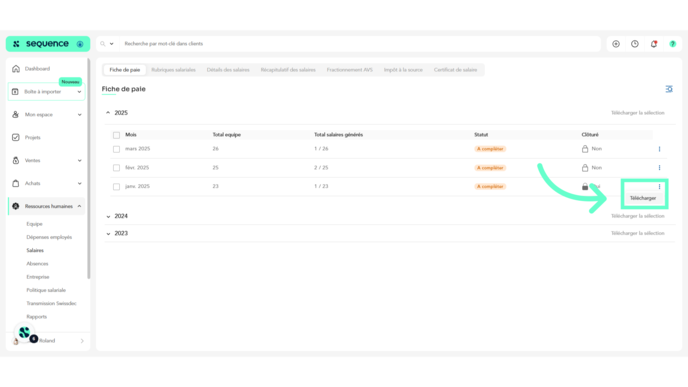Screen dimensions: 688x387
Task: Choose Télécharger in the row menu
Action: 643,198
